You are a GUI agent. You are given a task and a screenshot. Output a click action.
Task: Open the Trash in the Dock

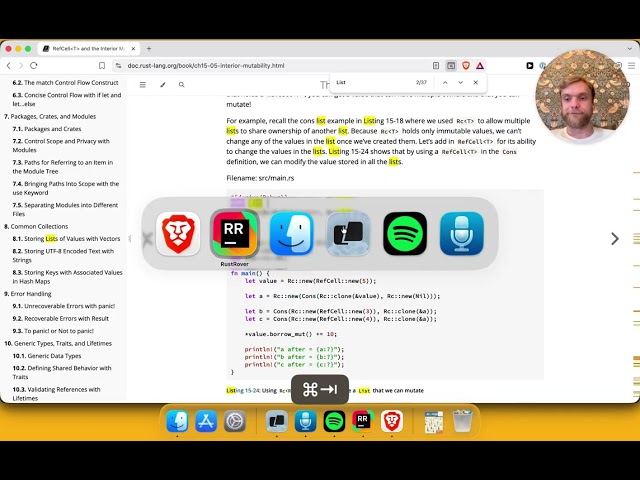(x=462, y=421)
